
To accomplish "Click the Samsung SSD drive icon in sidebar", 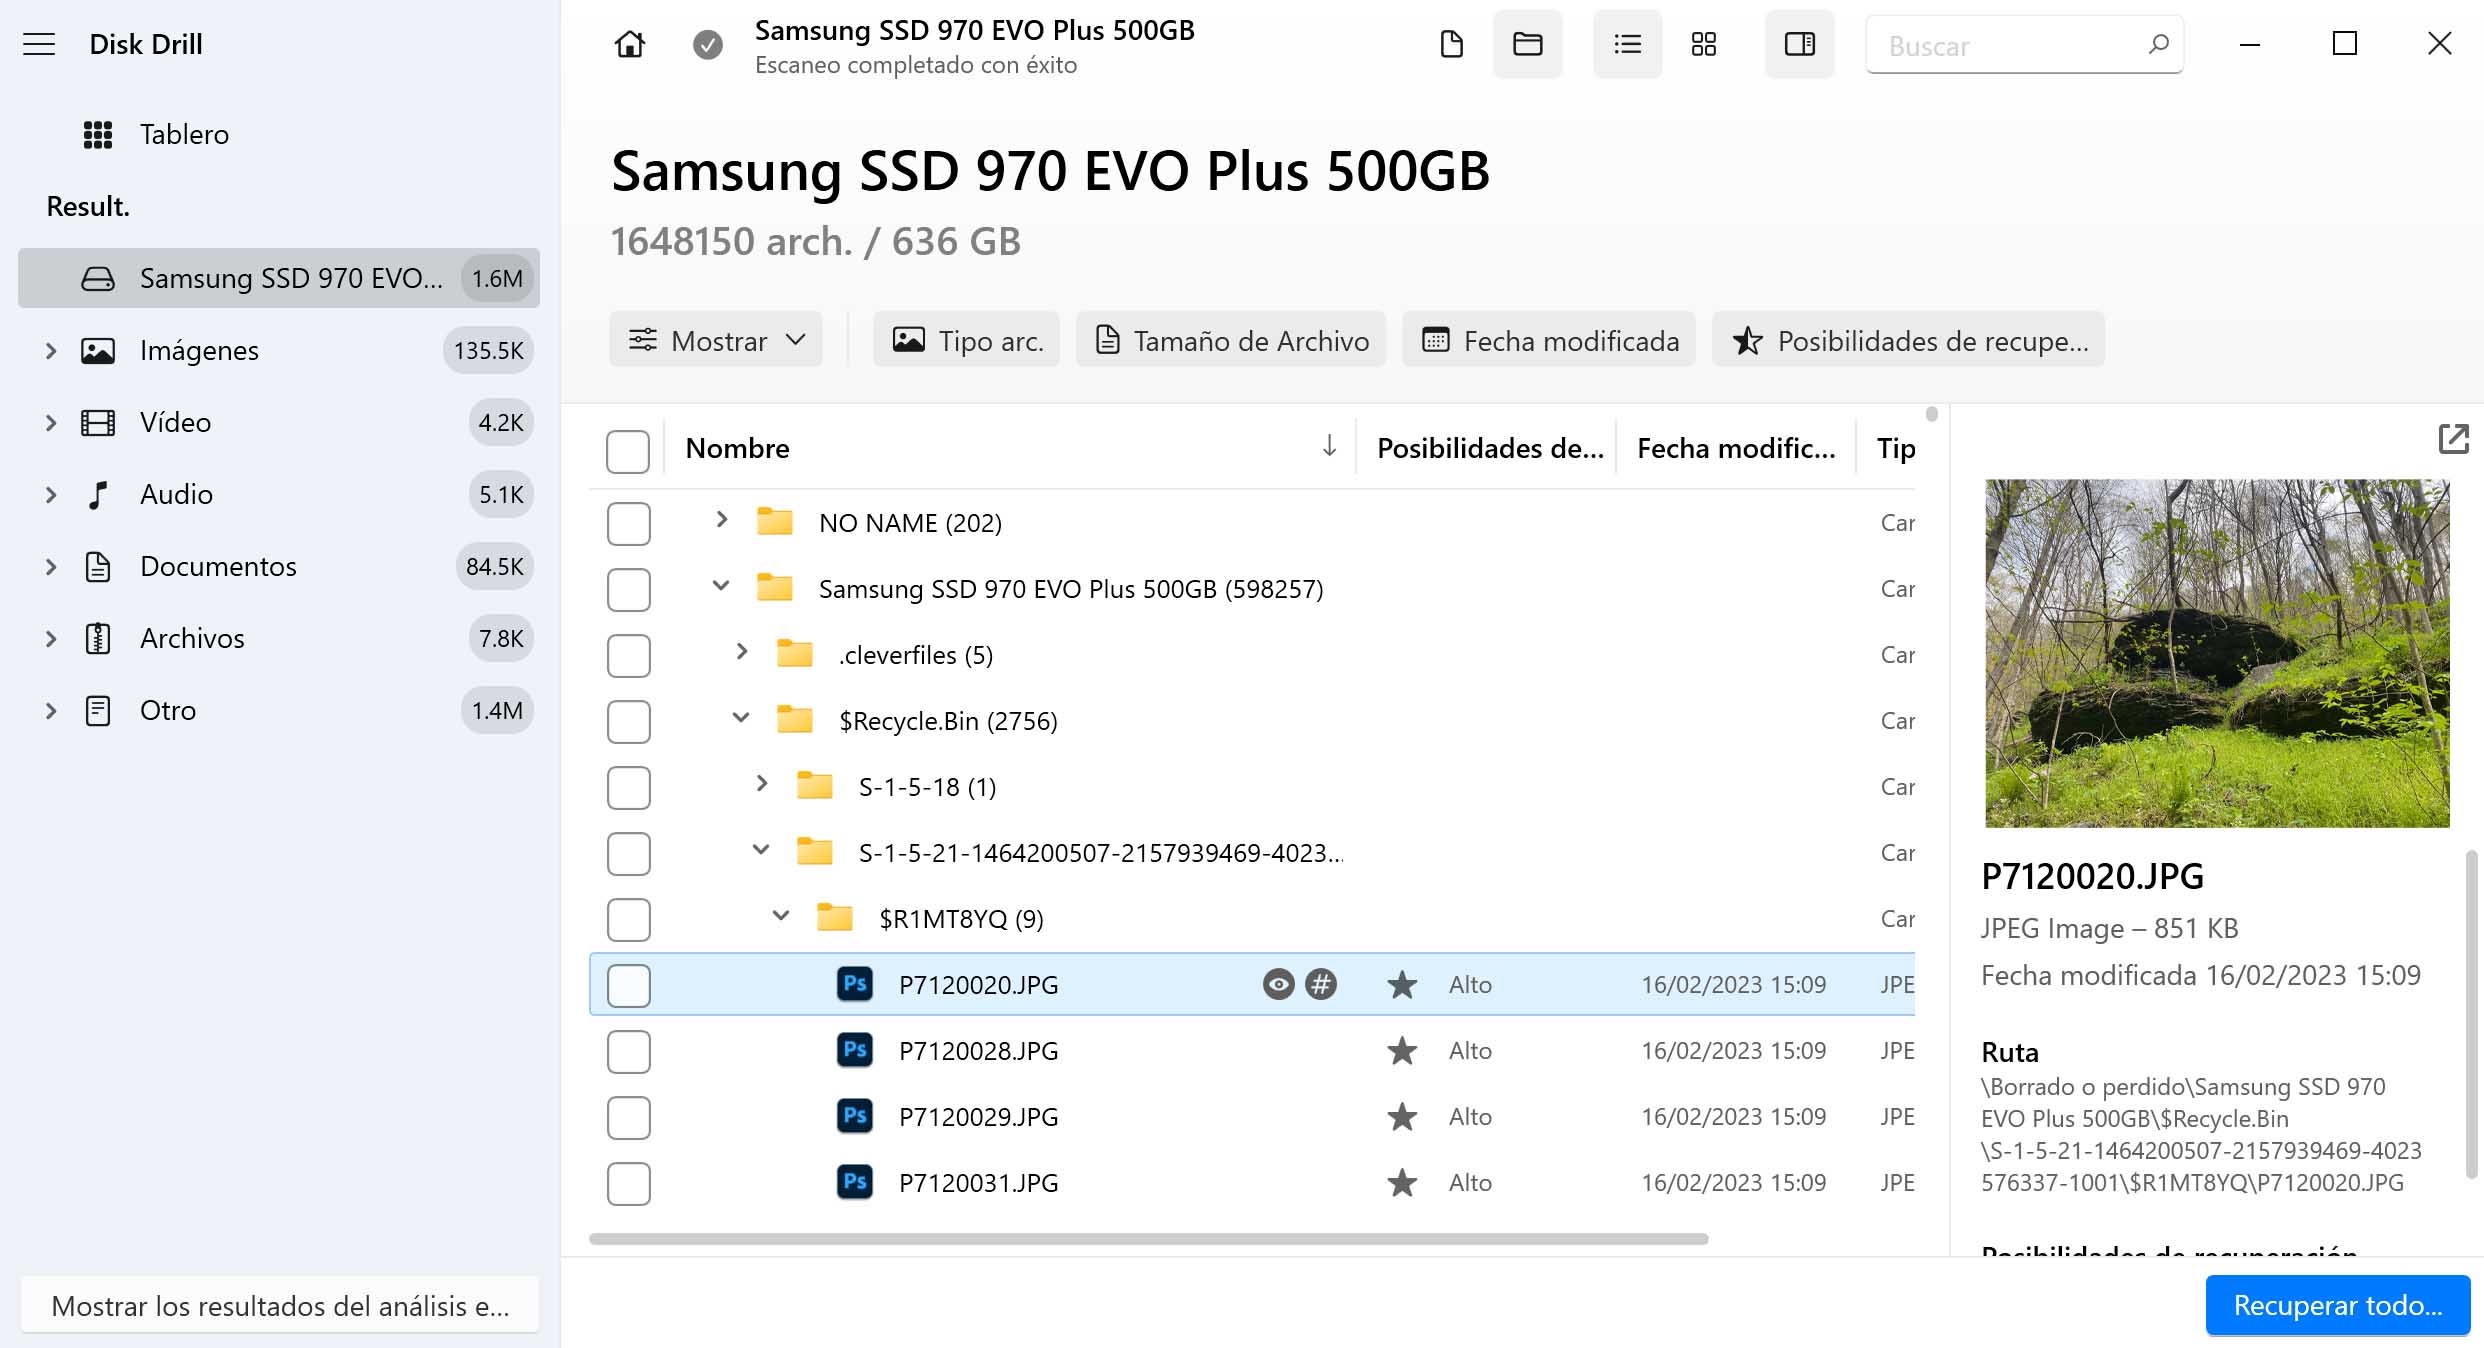I will point(98,278).
